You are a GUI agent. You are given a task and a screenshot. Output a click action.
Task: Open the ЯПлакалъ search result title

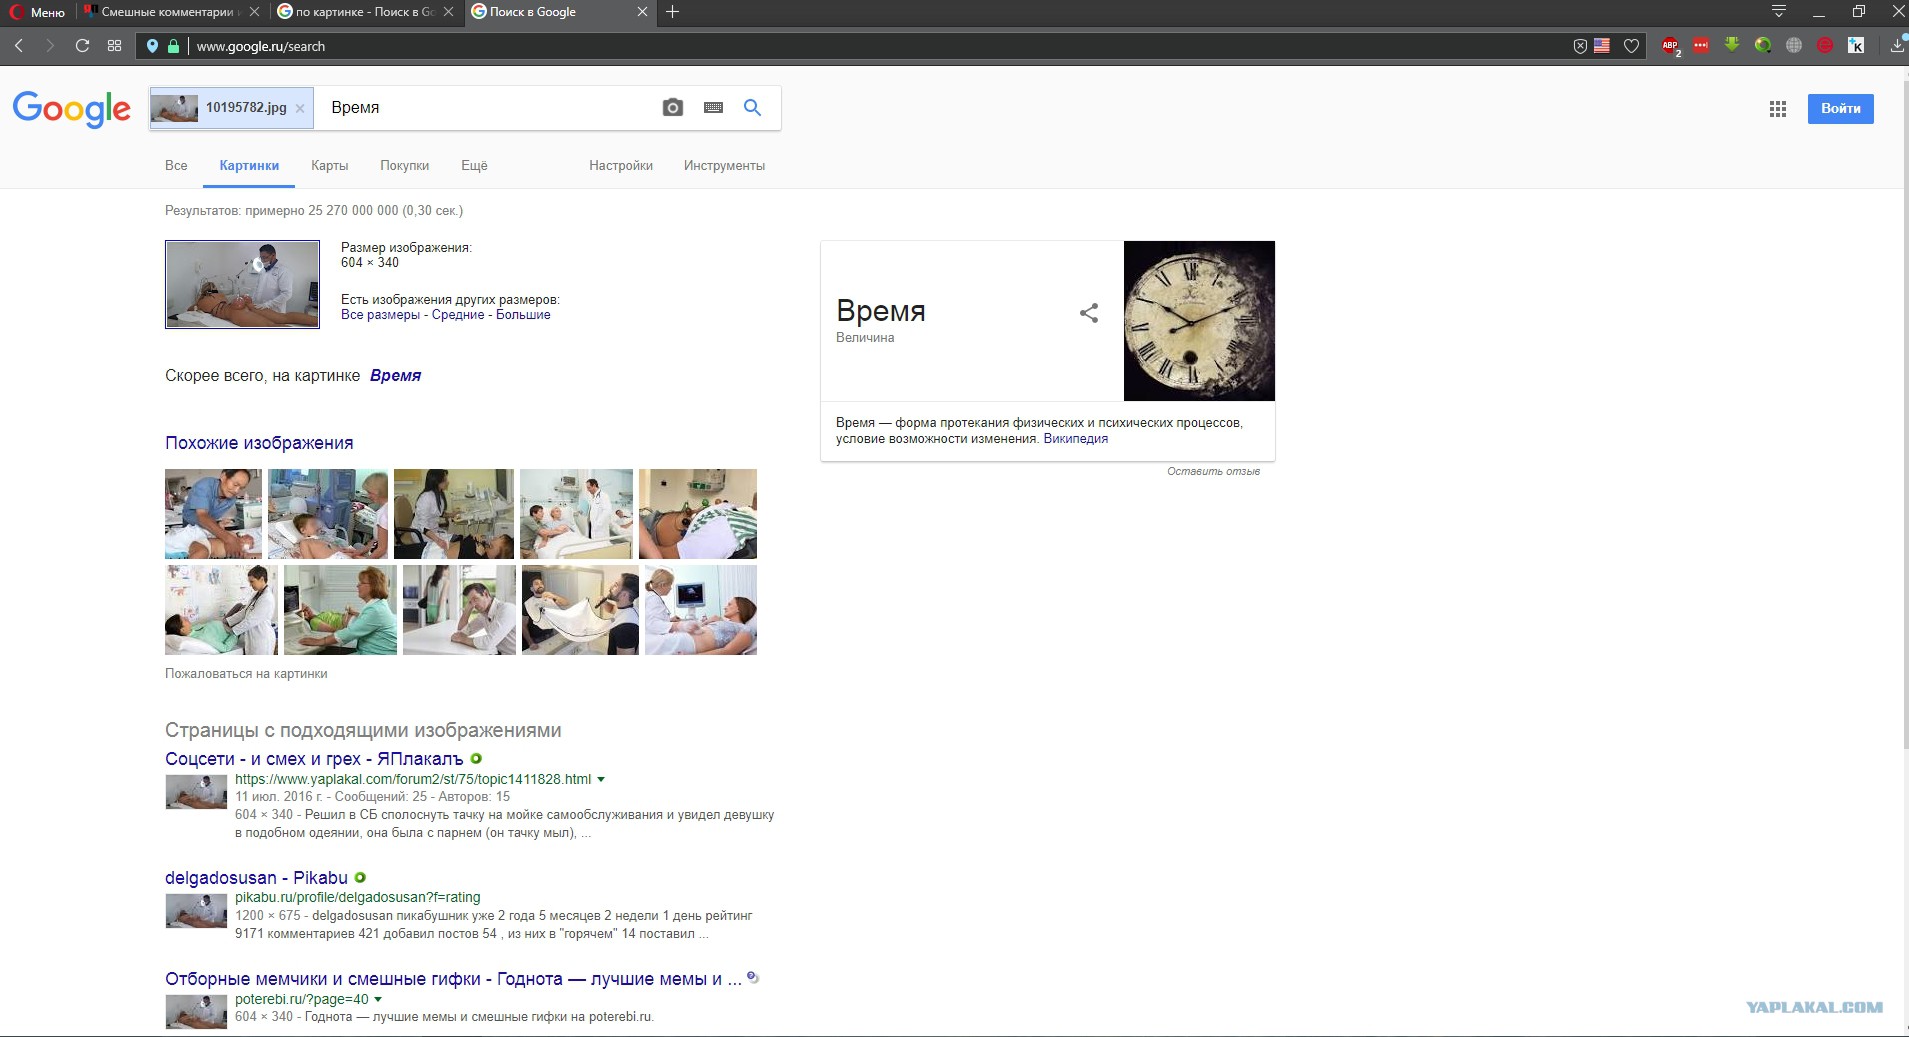coord(314,759)
